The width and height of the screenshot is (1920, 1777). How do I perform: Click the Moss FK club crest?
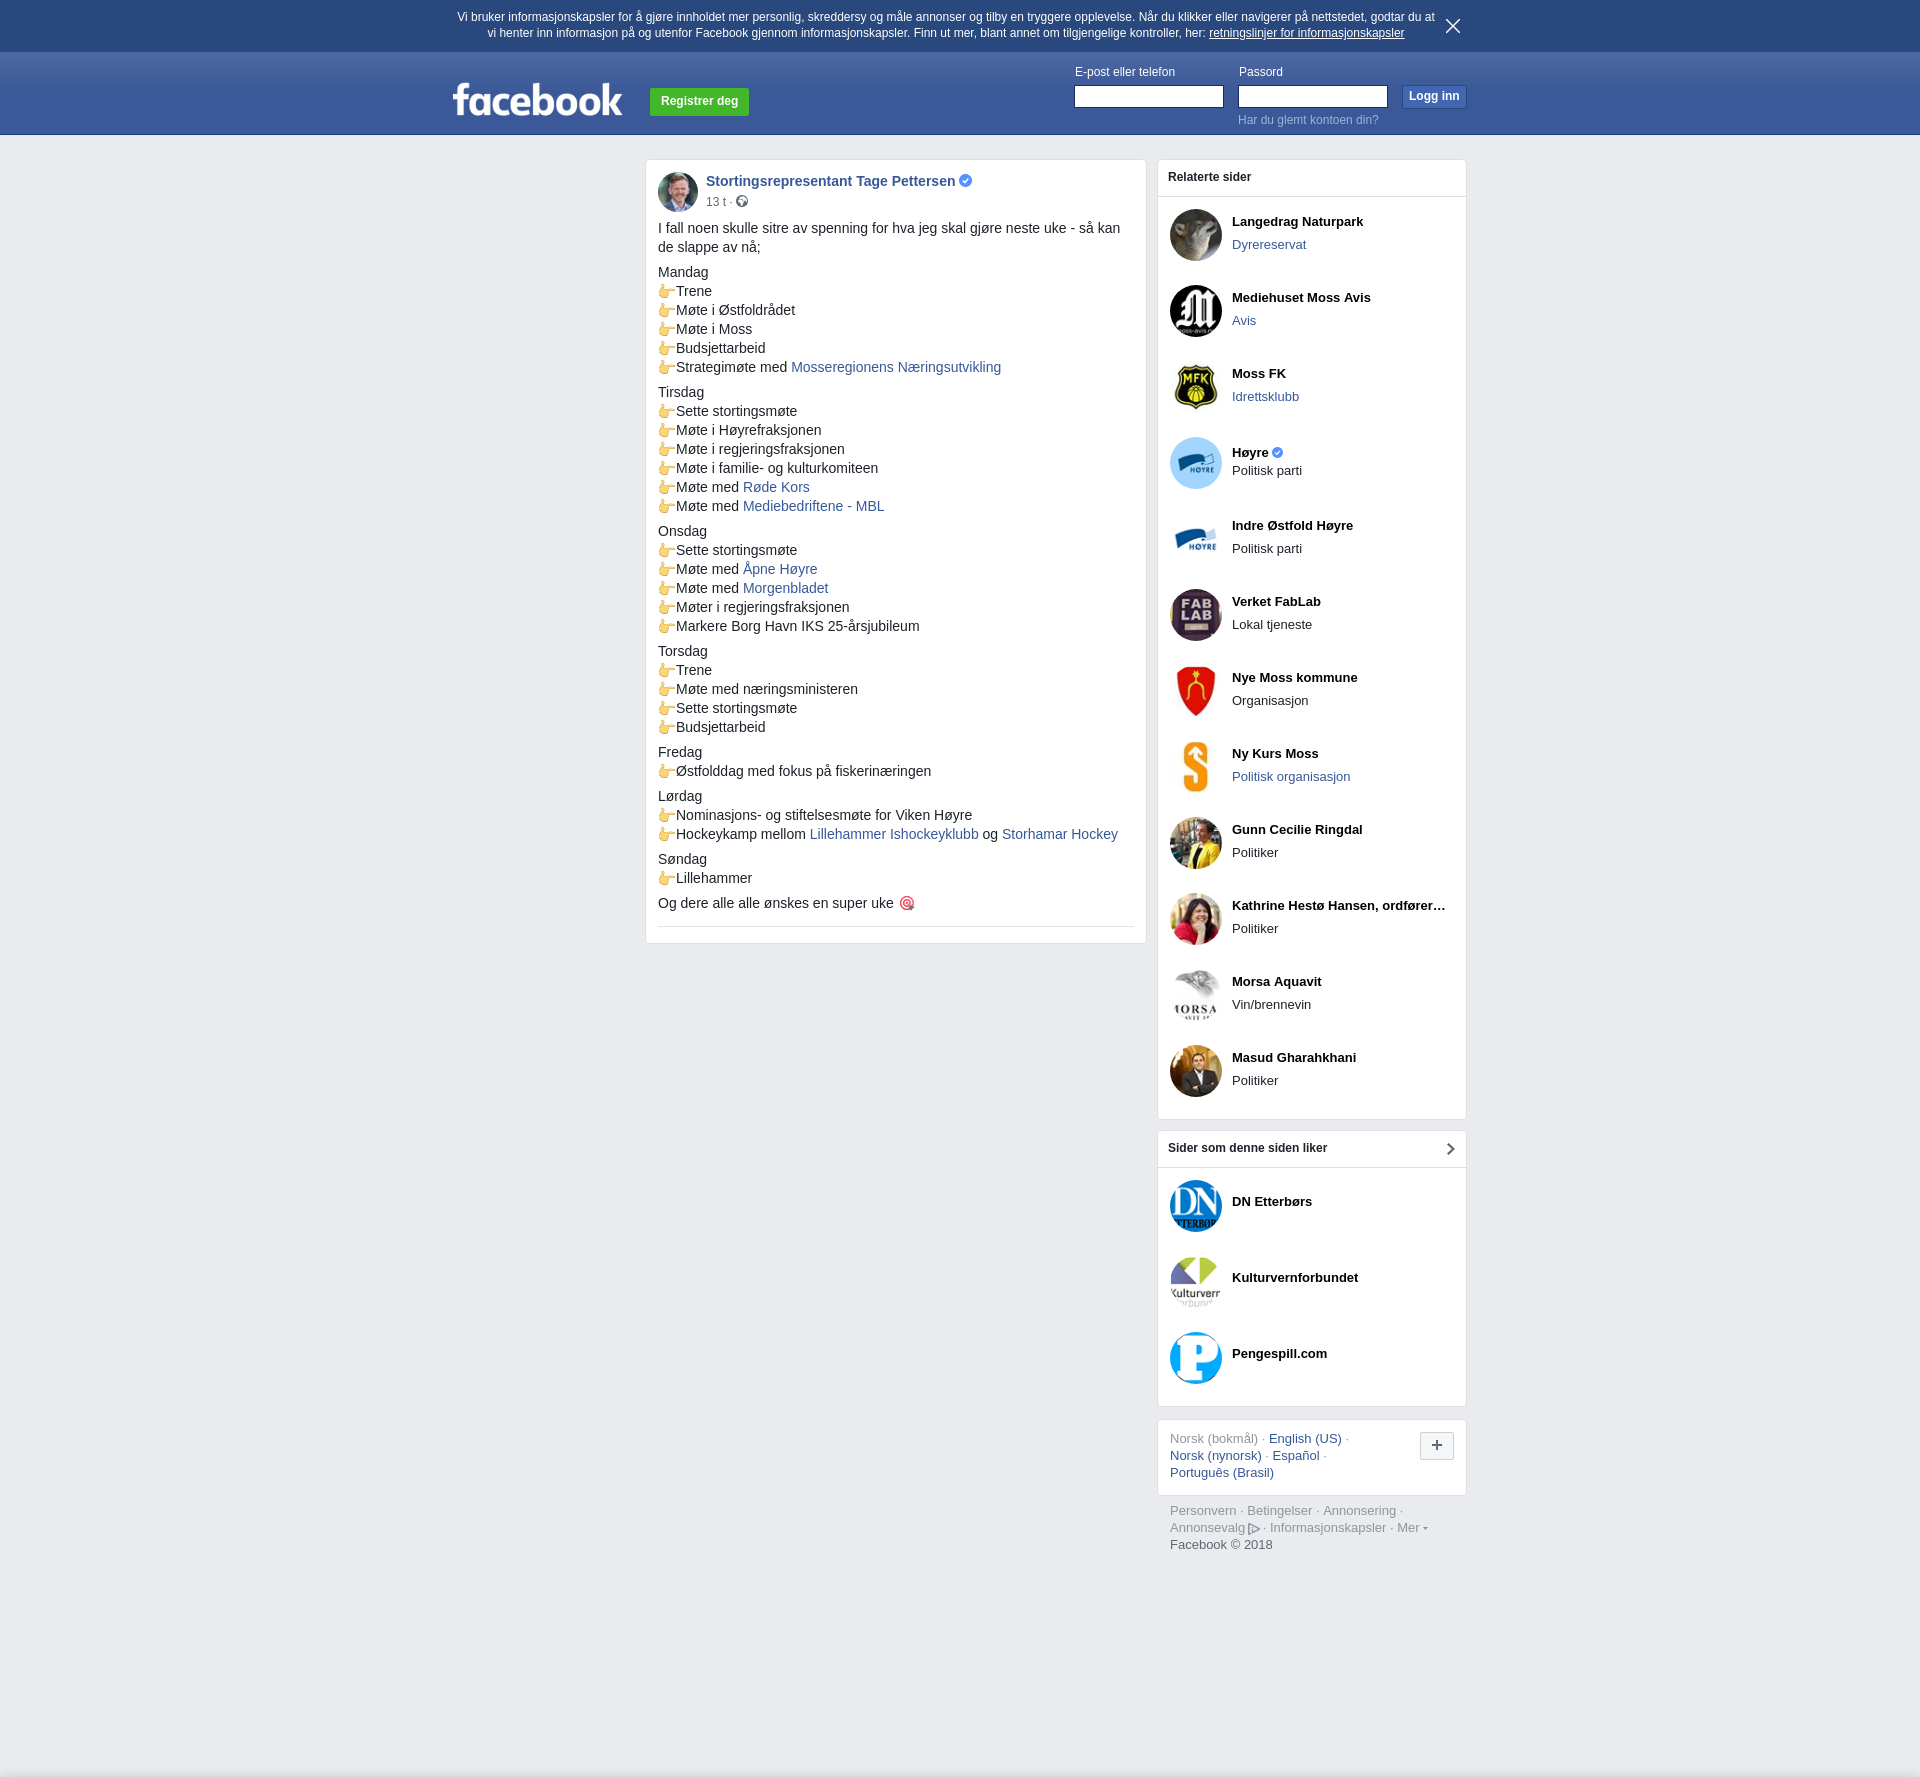pyautogui.click(x=1196, y=387)
